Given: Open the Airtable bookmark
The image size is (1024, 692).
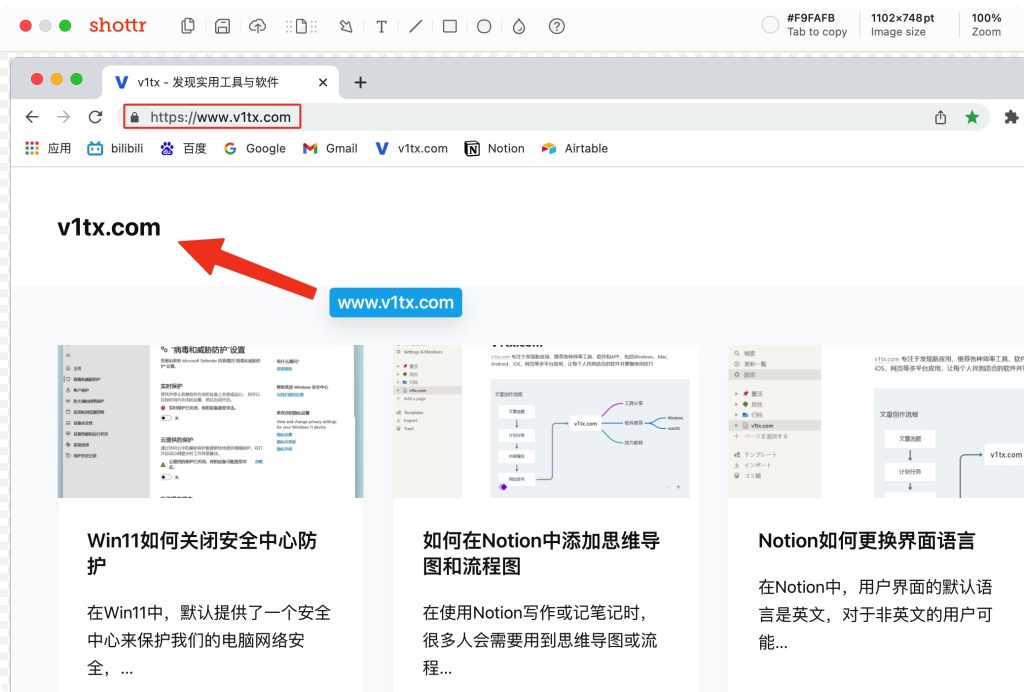Looking at the screenshot, I should tap(575, 148).
